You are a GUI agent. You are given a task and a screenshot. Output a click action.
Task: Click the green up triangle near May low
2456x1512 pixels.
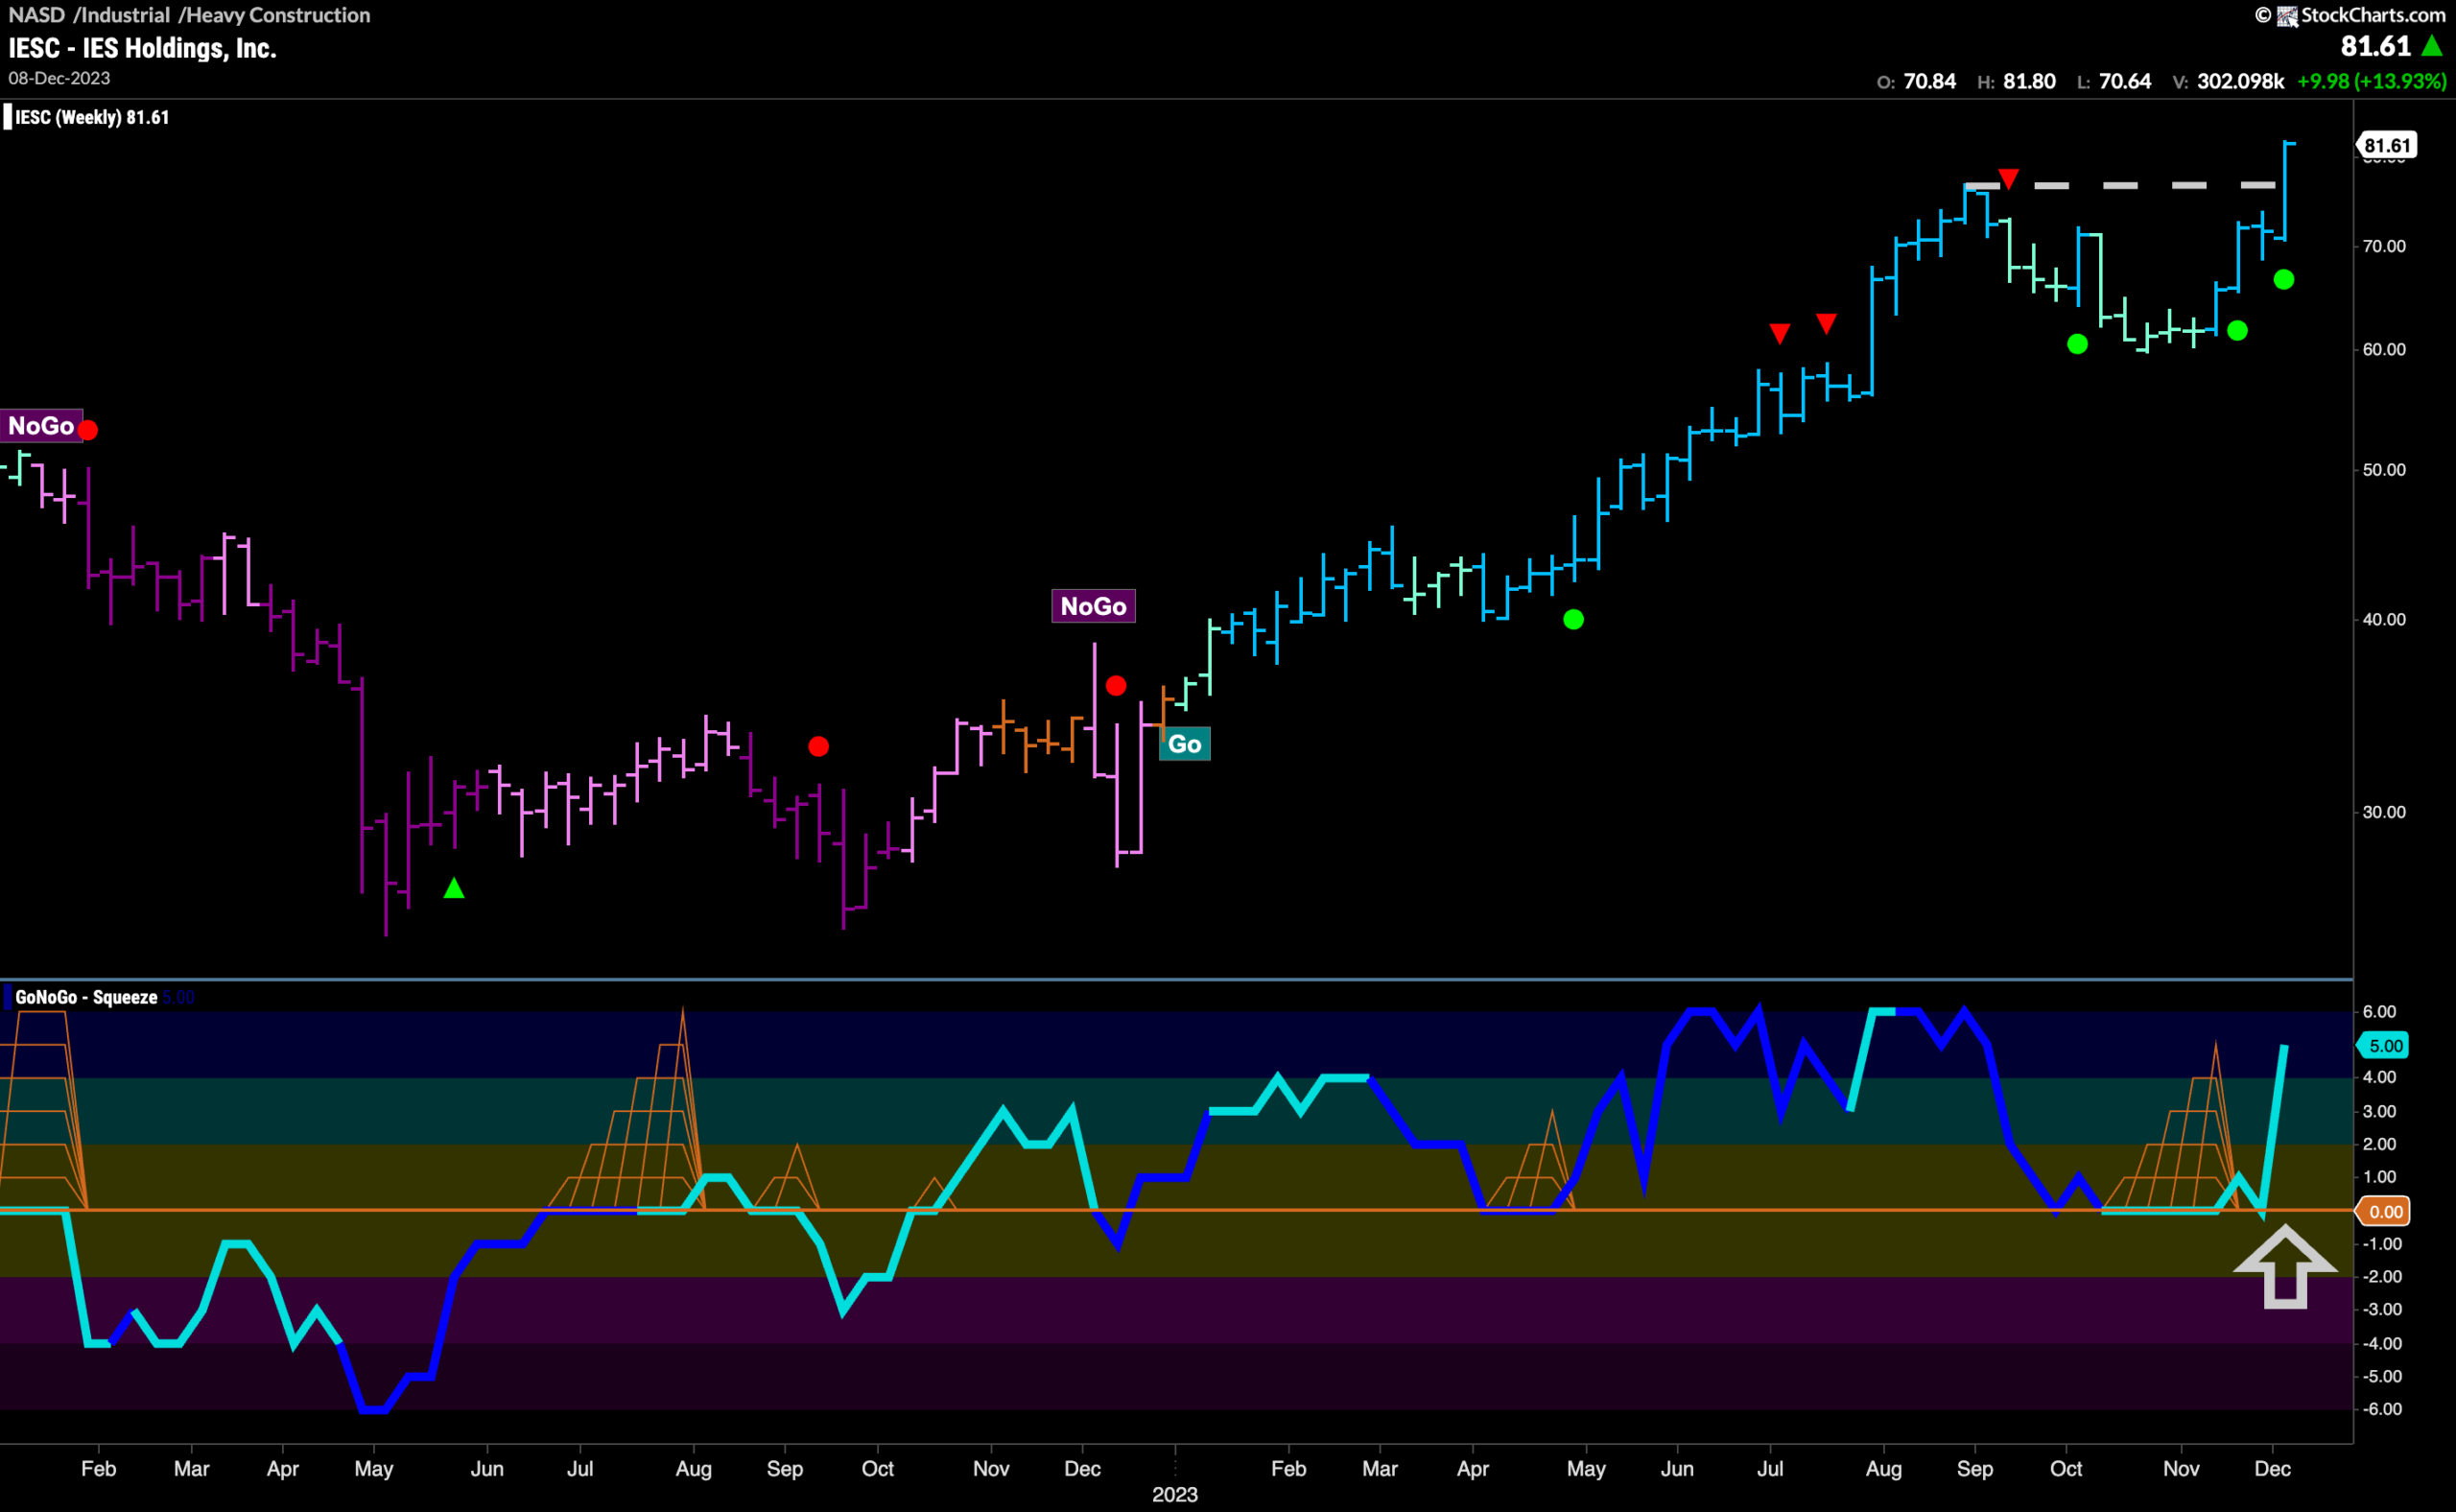tap(454, 888)
